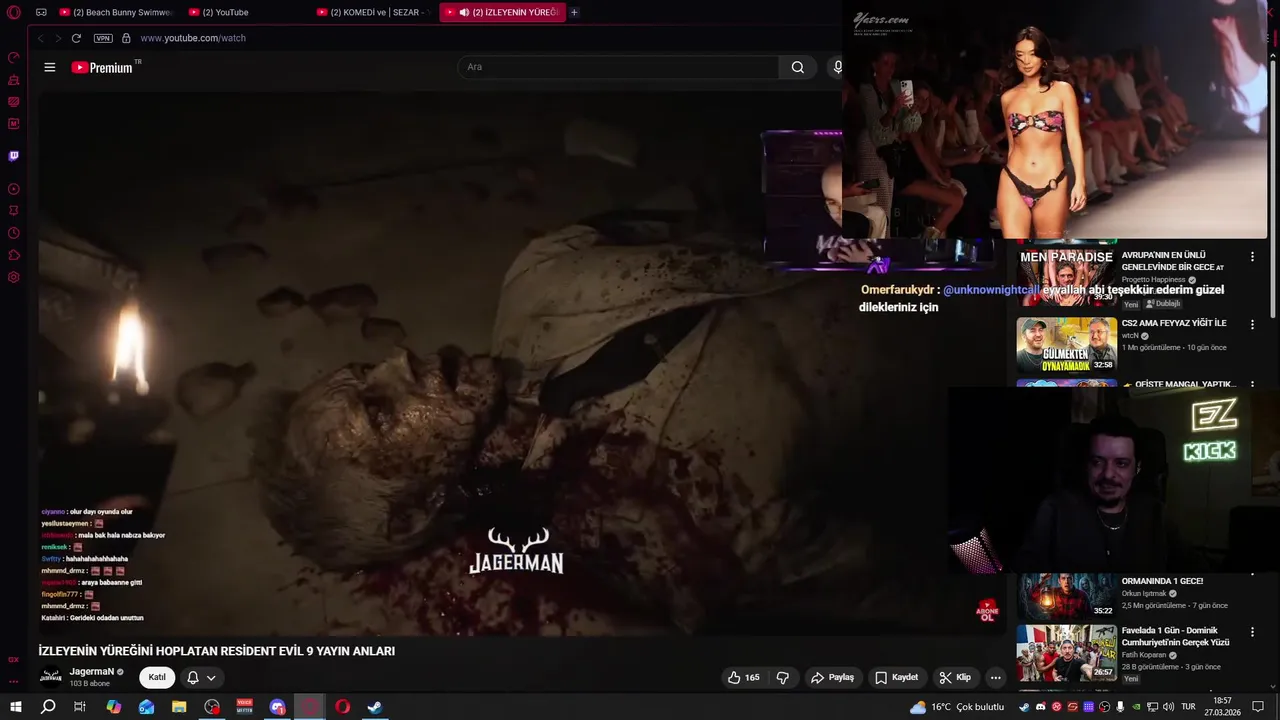This screenshot has width=1280, height=720.
Task: Go forward in browser history
Action: (x=58, y=38)
